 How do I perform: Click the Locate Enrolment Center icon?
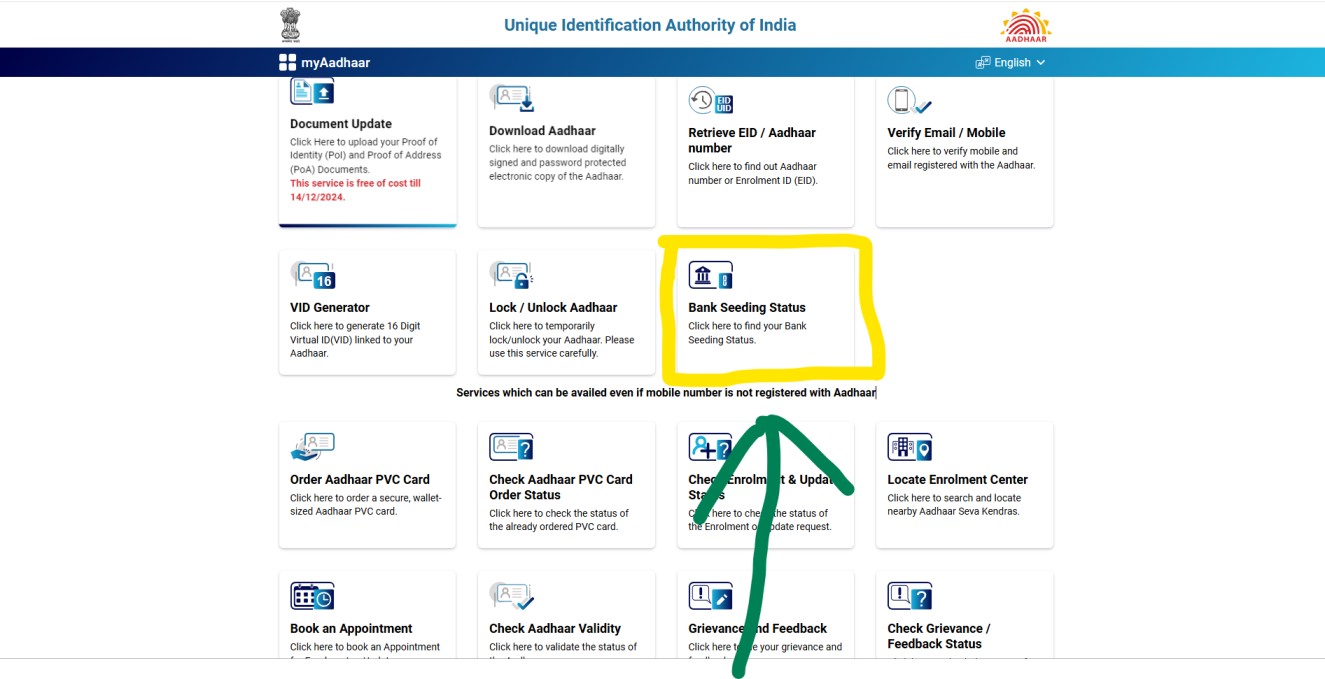pos(909,447)
